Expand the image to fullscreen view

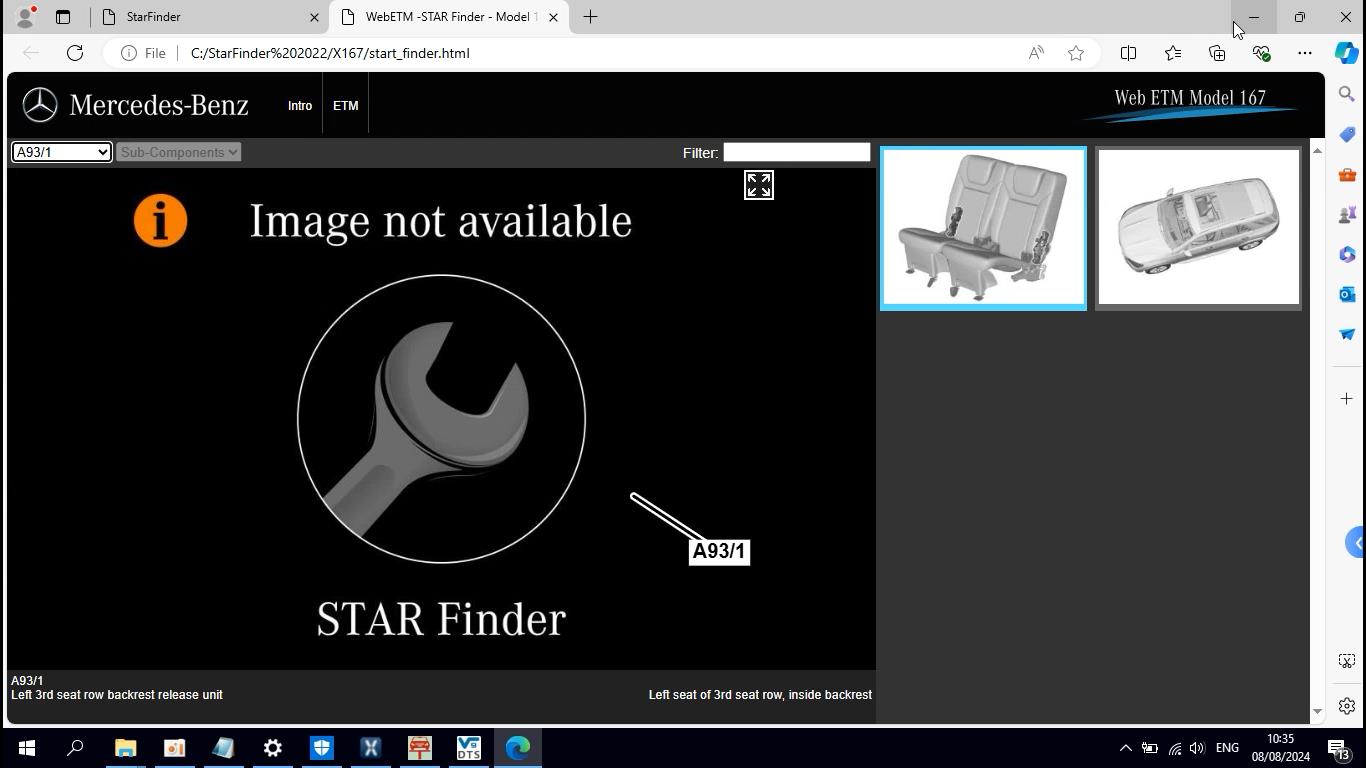759,185
